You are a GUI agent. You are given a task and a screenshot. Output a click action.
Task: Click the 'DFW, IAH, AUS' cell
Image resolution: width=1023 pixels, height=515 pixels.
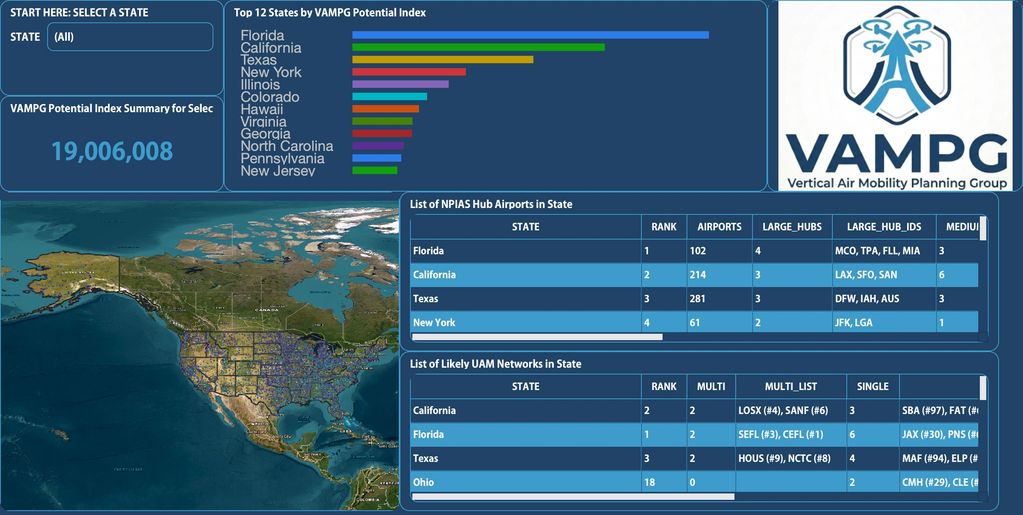(884, 299)
